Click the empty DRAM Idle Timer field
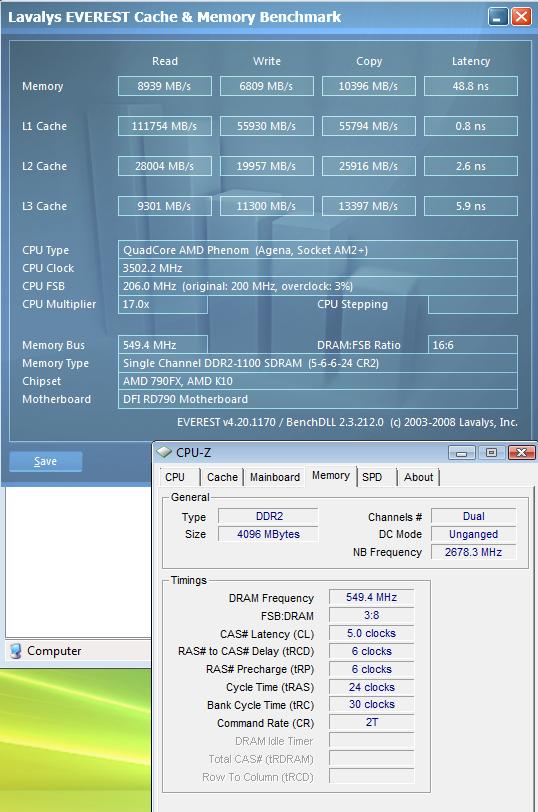 (372, 741)
